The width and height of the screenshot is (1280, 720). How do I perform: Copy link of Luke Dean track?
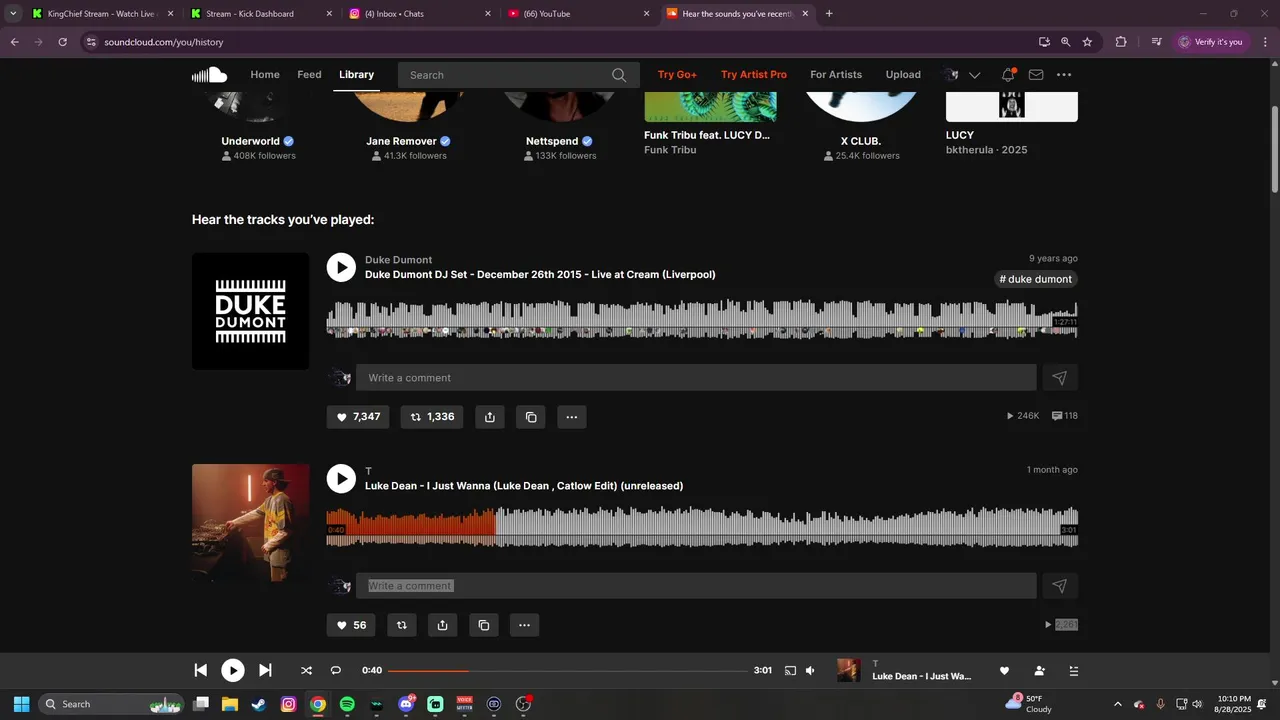484,625
